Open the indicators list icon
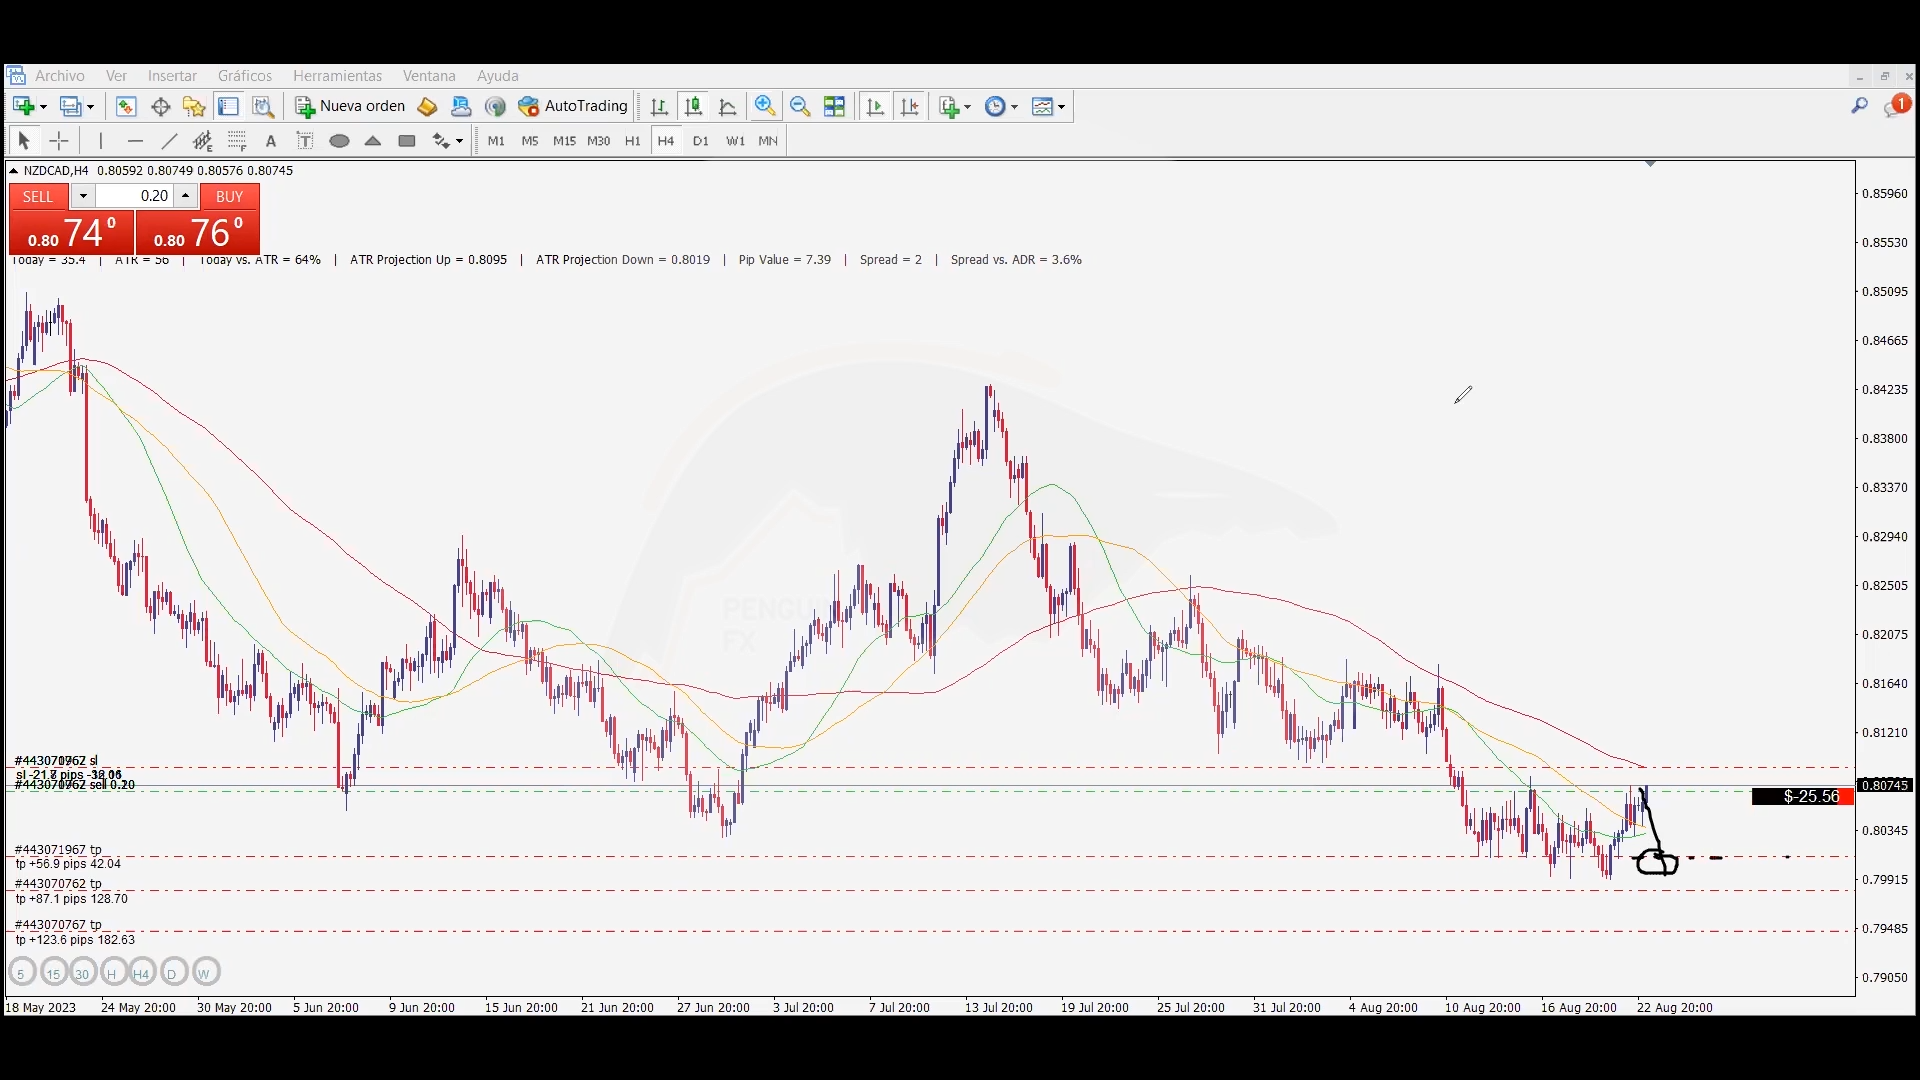 coord(950,106)
